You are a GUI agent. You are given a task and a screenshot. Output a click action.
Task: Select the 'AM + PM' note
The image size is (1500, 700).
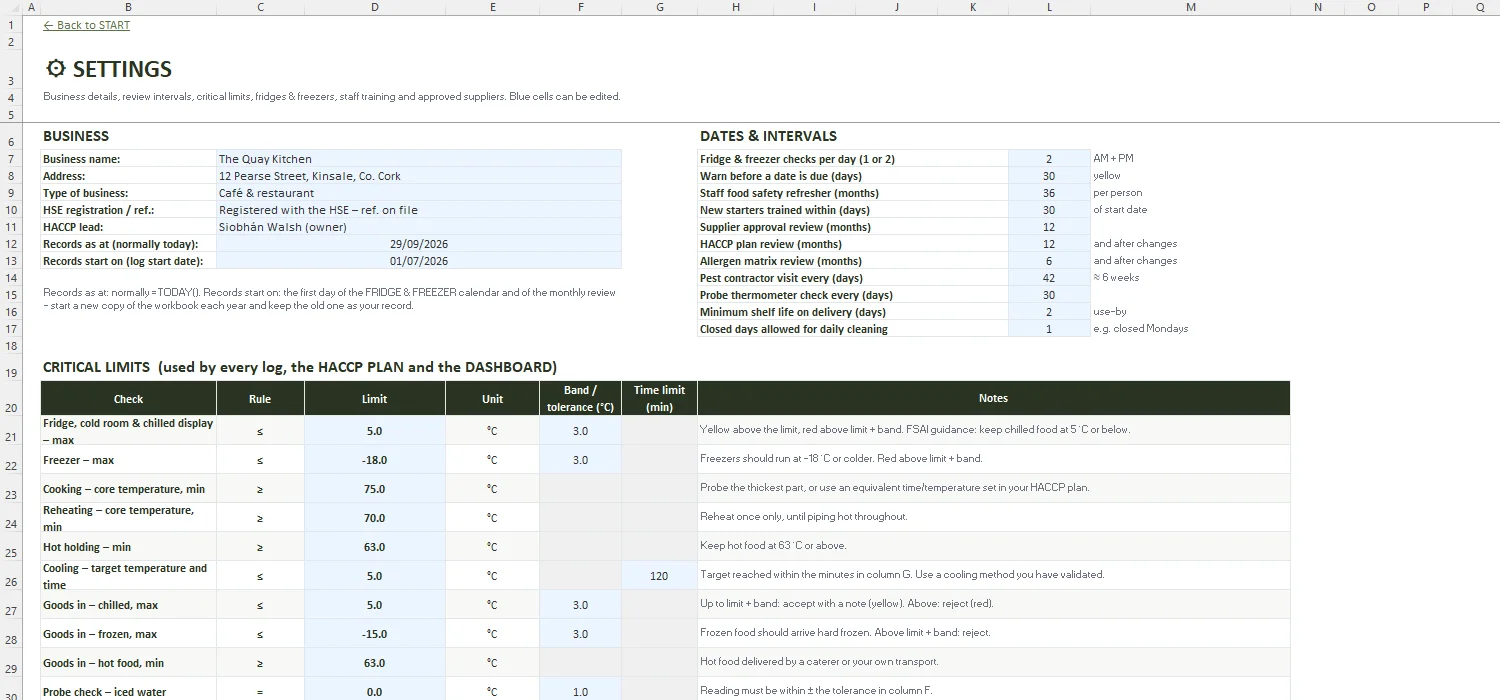coord(1113,159)
